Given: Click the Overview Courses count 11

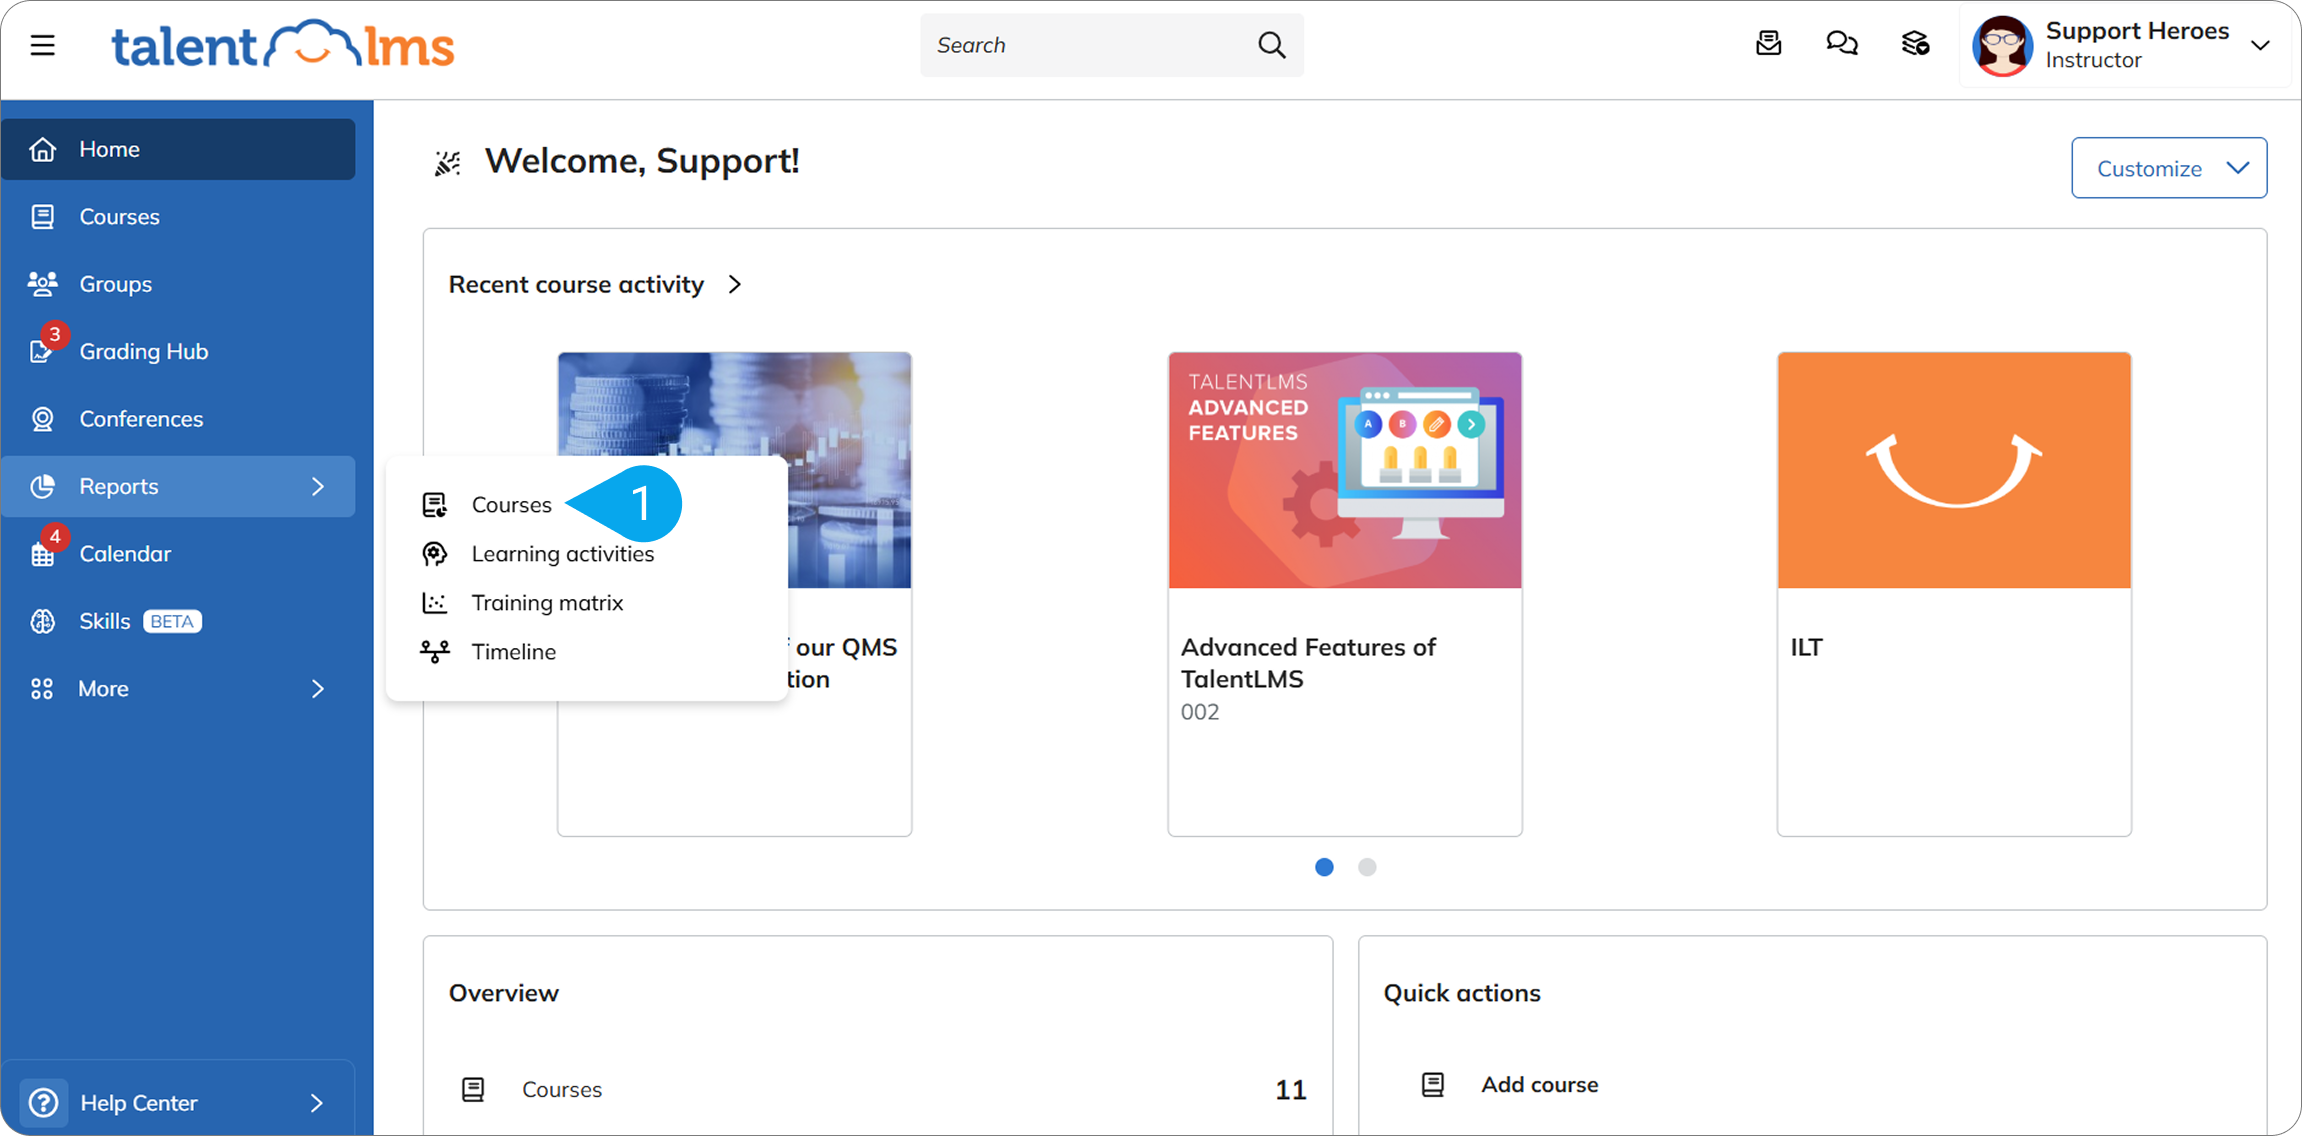Looking at the screenshot, I should (x=1290, y=1090).
